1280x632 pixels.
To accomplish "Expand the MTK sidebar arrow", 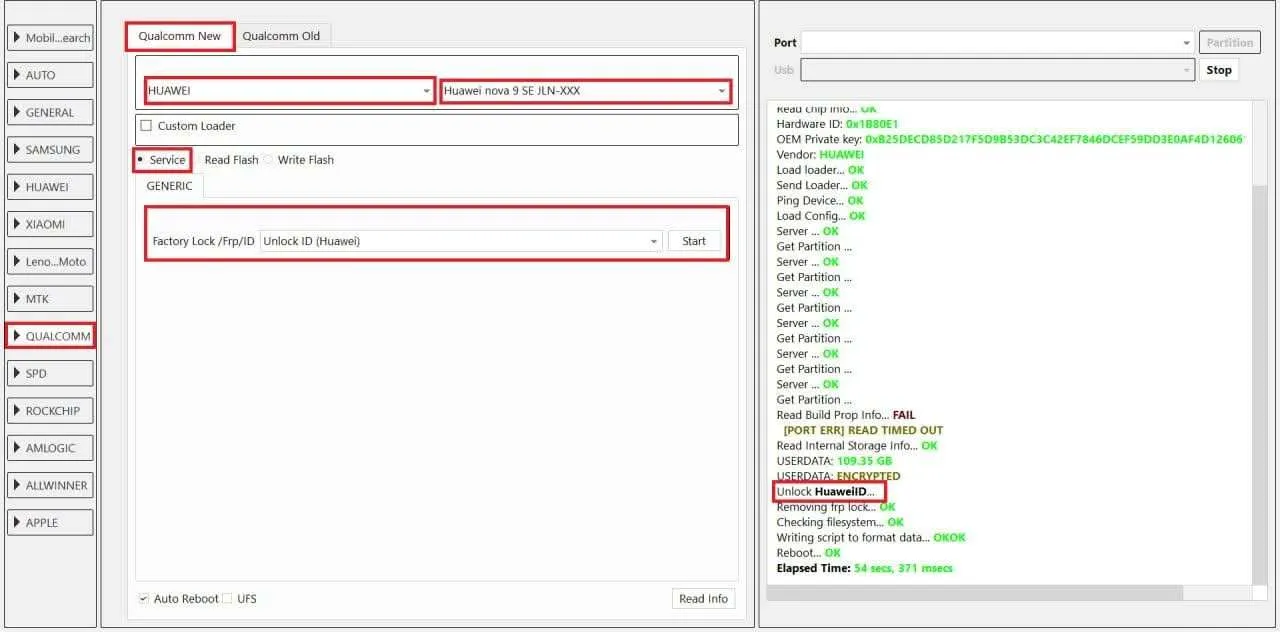I will pyautogui.click(x=17, y=299).
